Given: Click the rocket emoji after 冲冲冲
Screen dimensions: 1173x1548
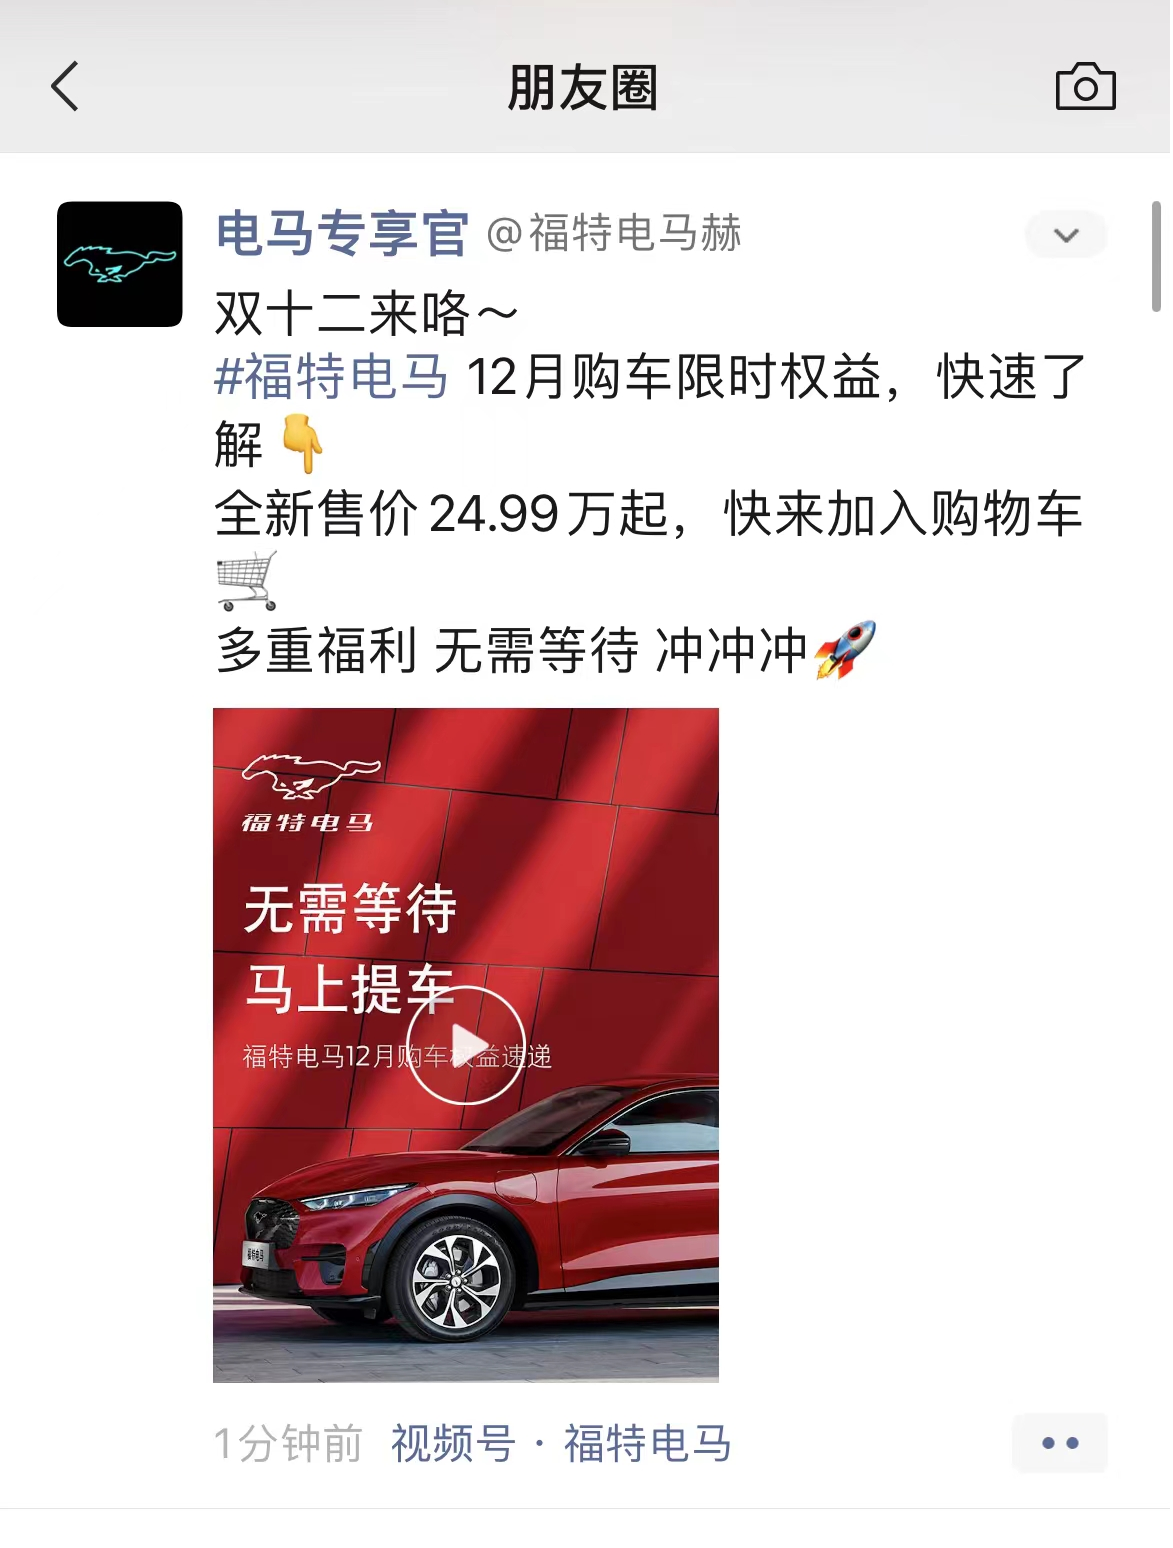Looking at the screenshot, I should pos(845,650).
